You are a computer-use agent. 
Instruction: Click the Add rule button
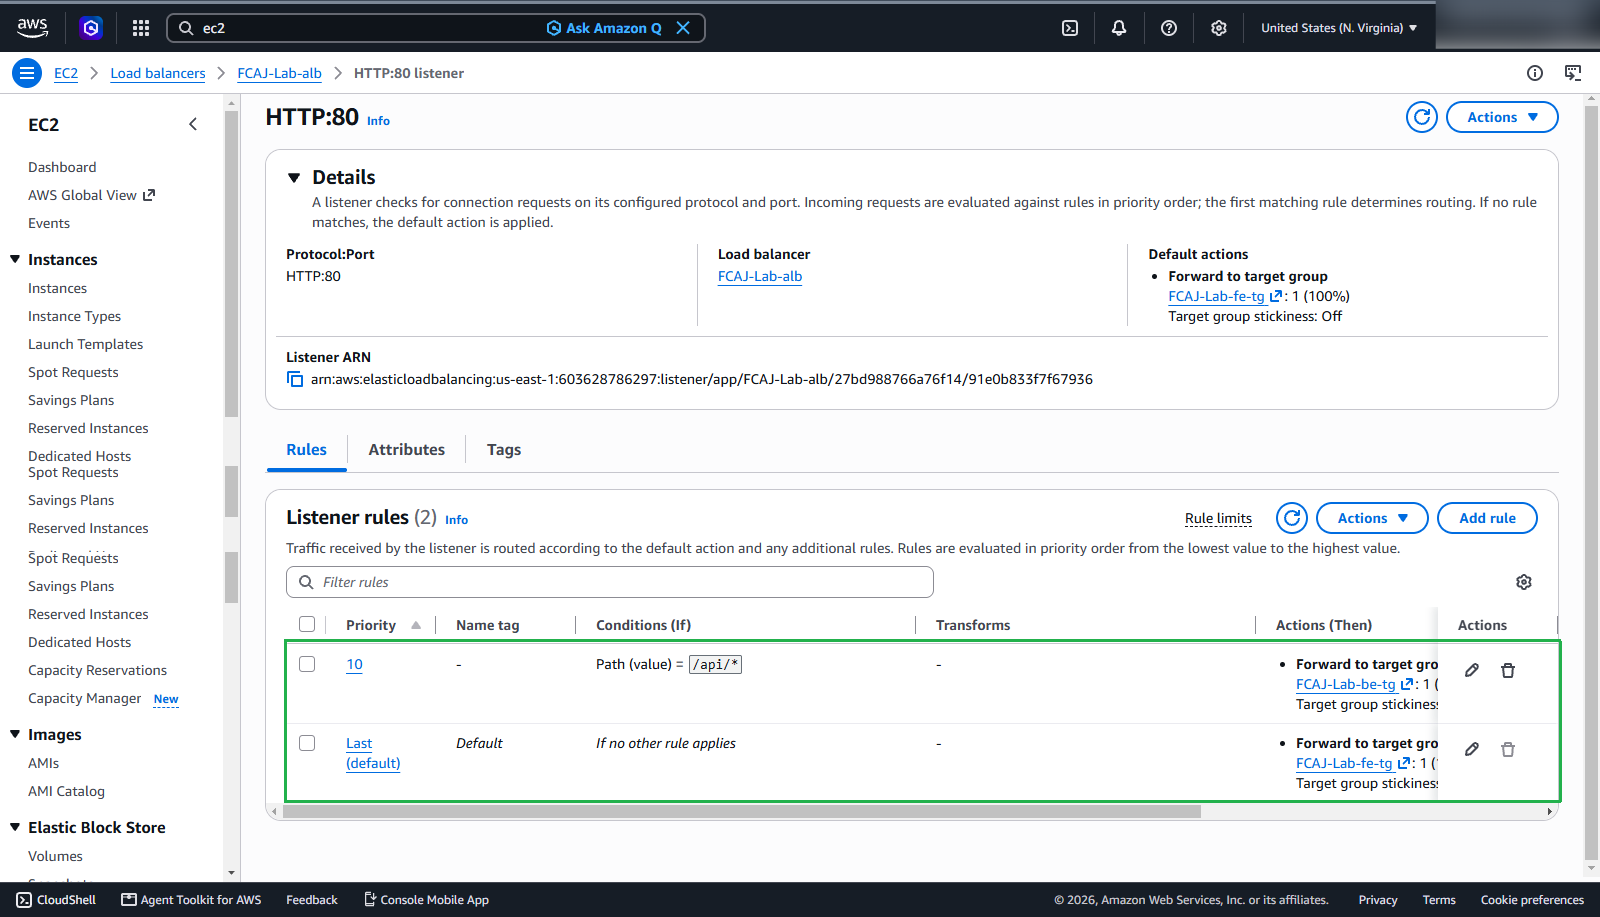pyautogui.click(x=1487, y=518)
